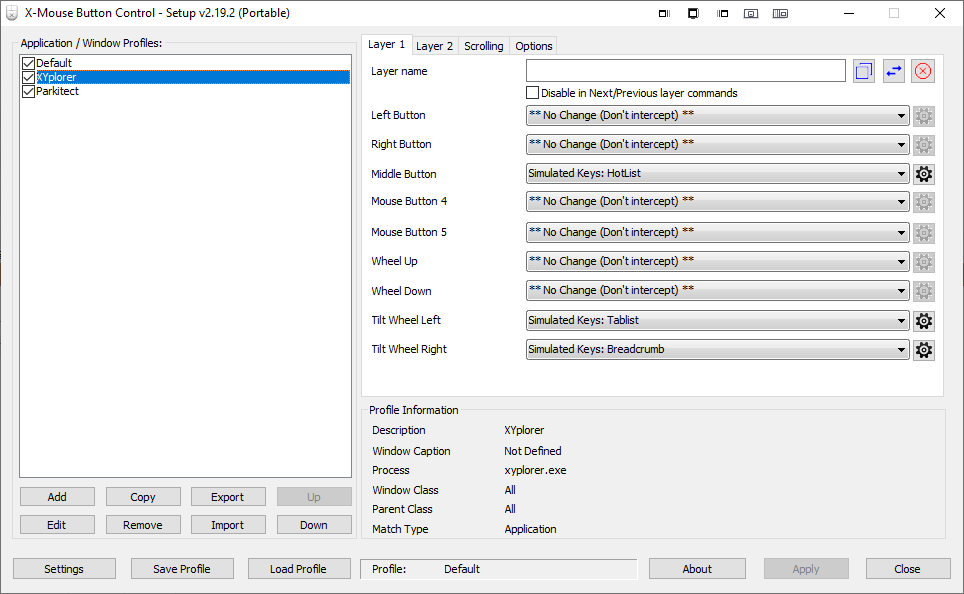Click the mouse app icon in the title bar

coord(11,13)
